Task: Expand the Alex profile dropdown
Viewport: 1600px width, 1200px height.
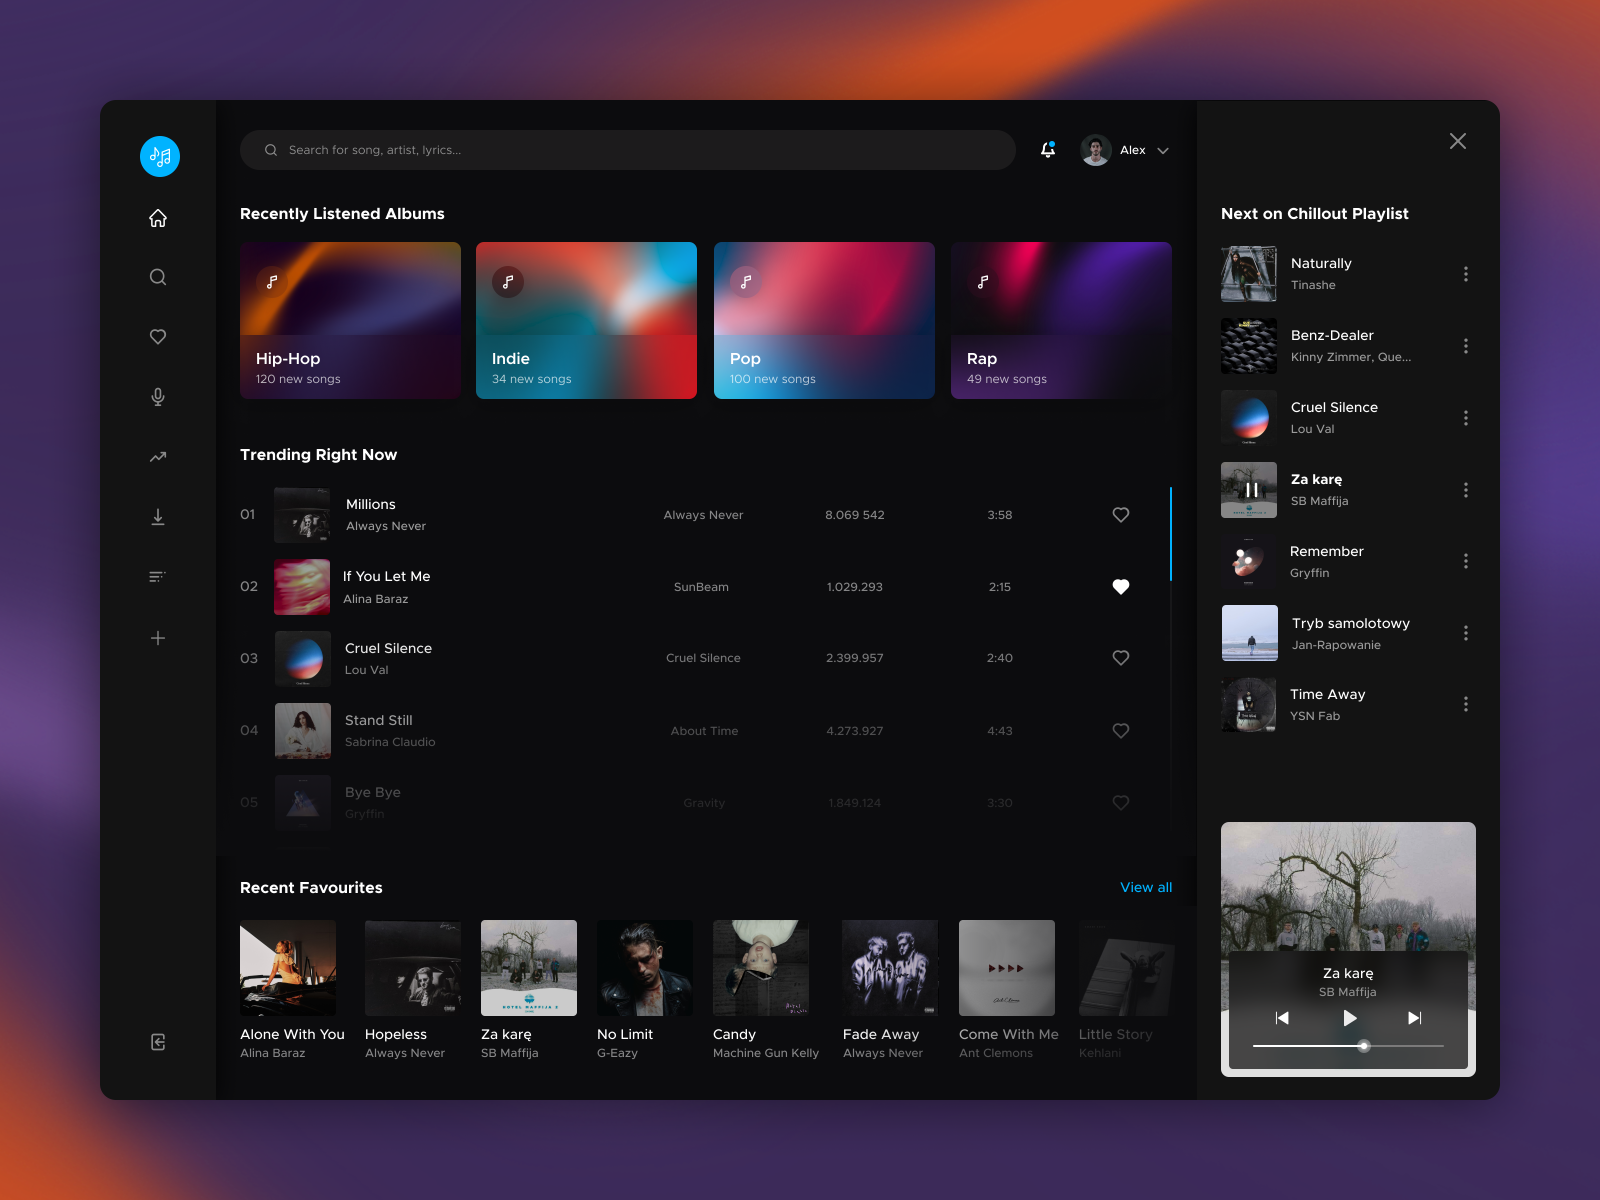Action: coord(1163,150)
